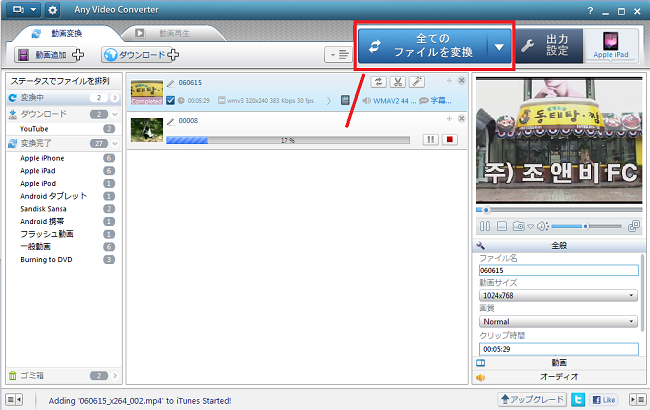Seek on the preview playback bar
This screenshot has width=650, height=410.
click(x=559, y=210)
